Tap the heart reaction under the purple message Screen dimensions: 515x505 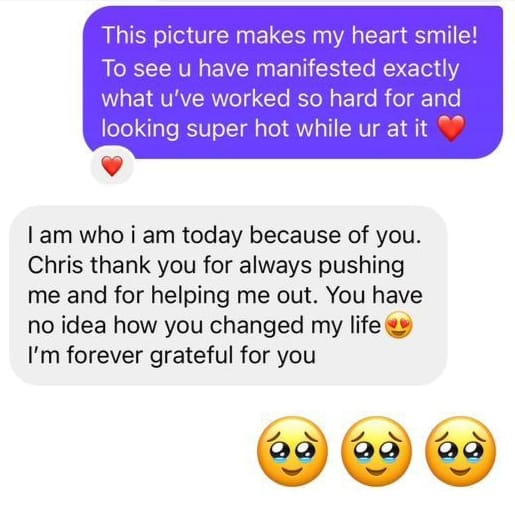(x=112, y=166)
